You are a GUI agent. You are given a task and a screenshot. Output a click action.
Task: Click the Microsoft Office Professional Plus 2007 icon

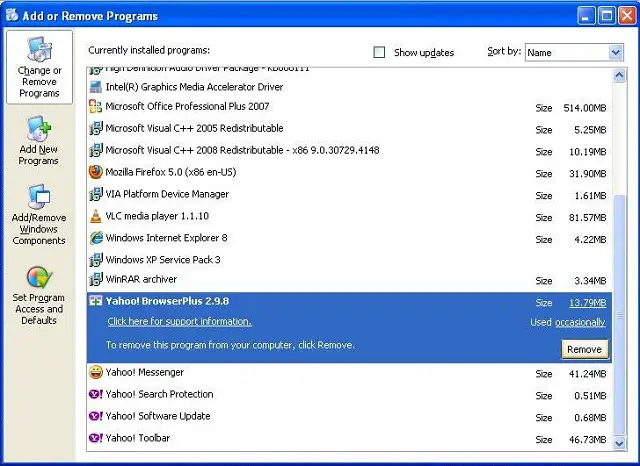[x=96, y=107]
